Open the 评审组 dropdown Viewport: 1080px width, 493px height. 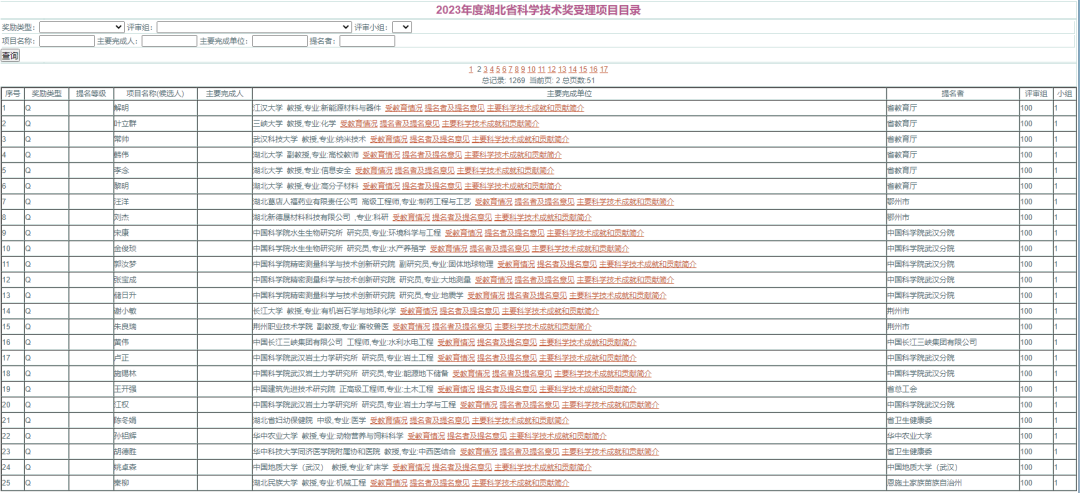(254, 27)
